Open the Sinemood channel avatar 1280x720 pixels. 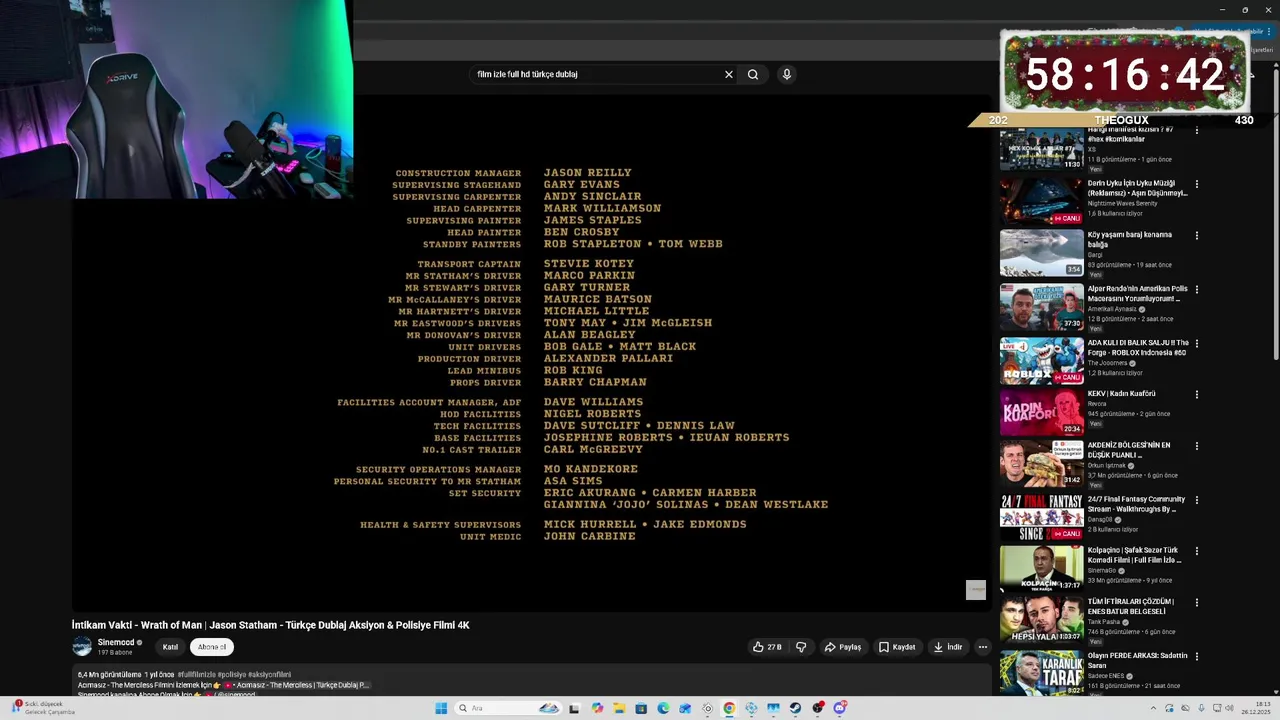coord(82,647)
